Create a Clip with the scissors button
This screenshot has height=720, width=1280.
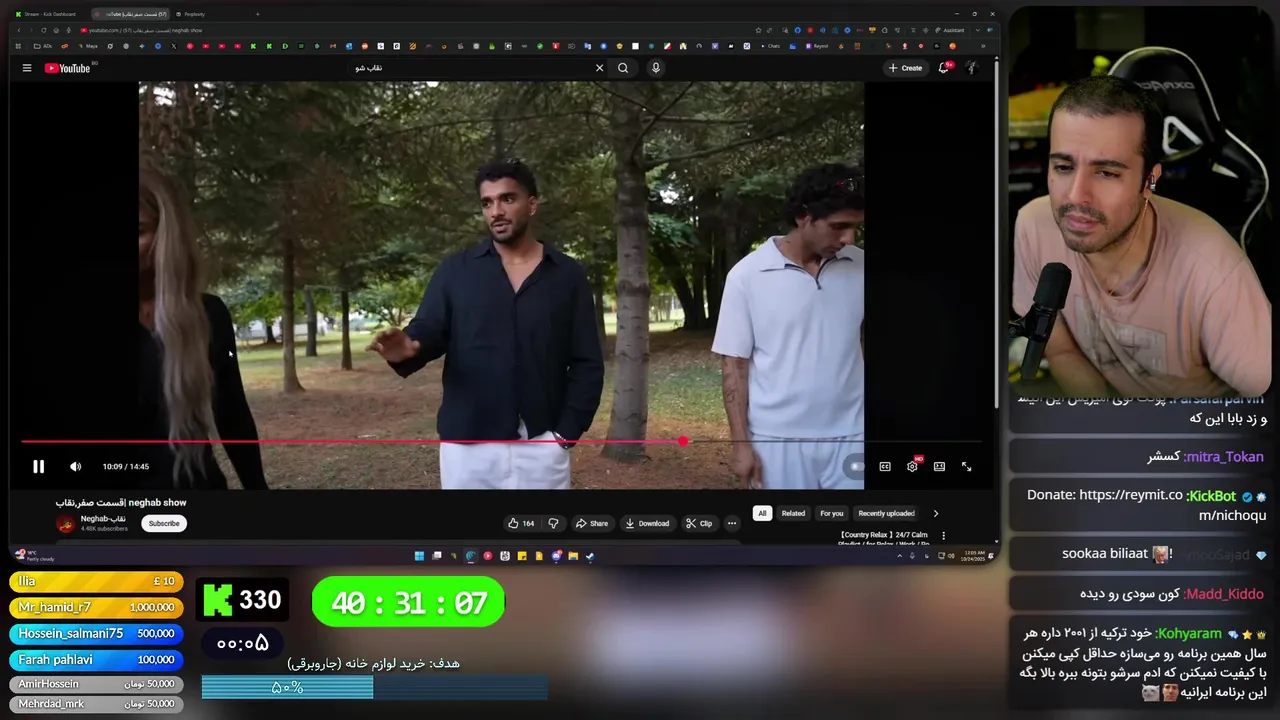pos(699,523)
